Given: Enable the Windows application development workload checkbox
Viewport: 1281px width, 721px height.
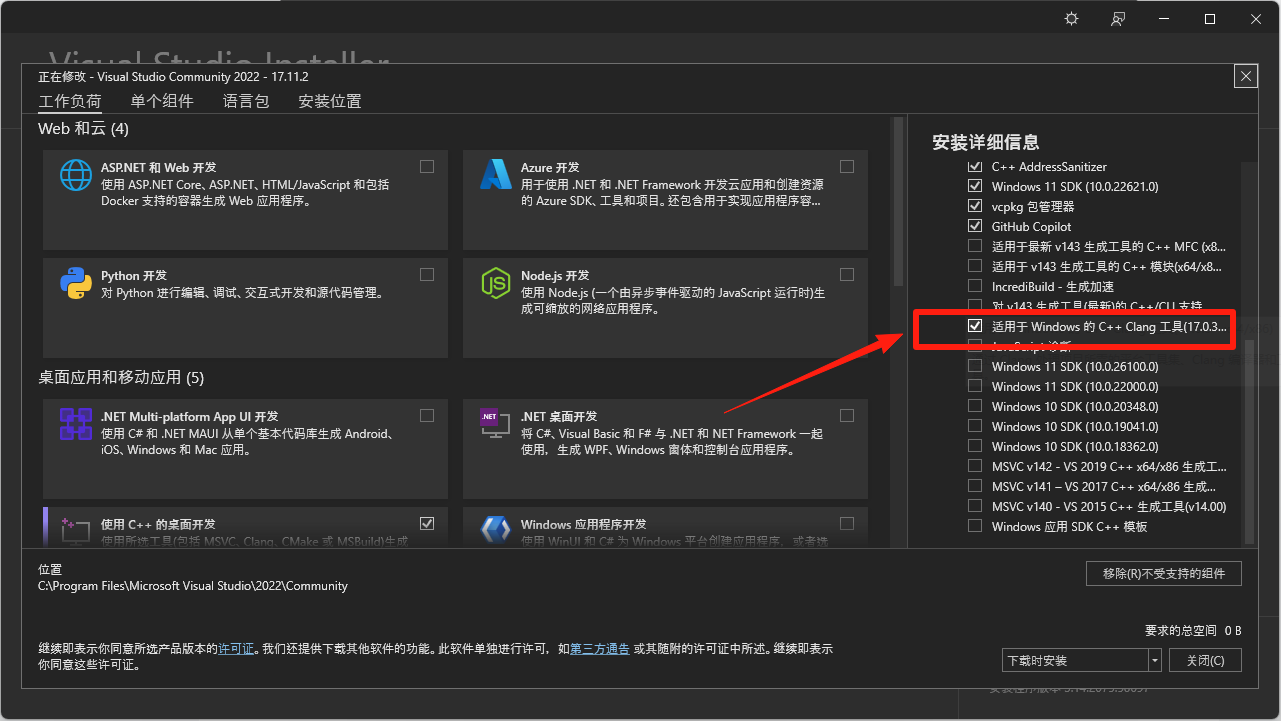Looking at the screenshot, I should coord(847,523).
